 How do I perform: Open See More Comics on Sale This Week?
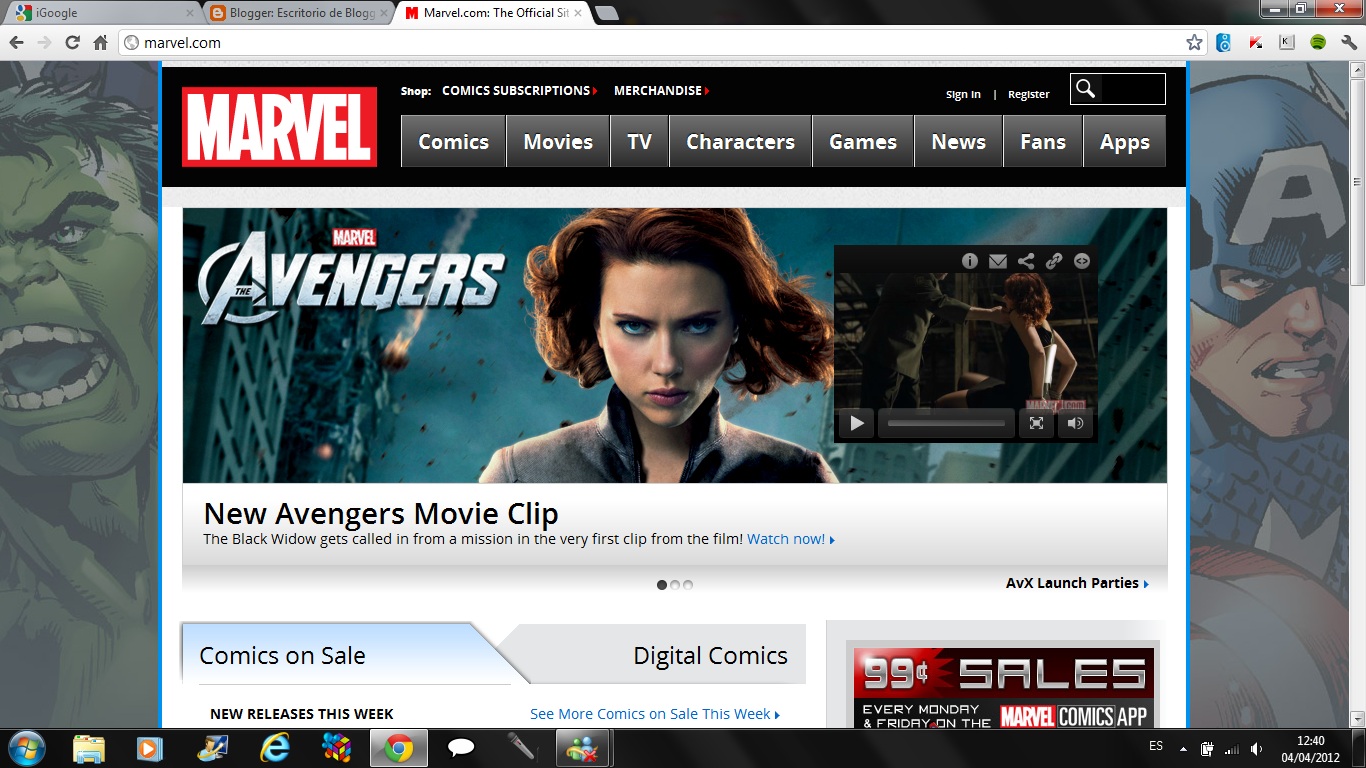[x=652, y=713]
